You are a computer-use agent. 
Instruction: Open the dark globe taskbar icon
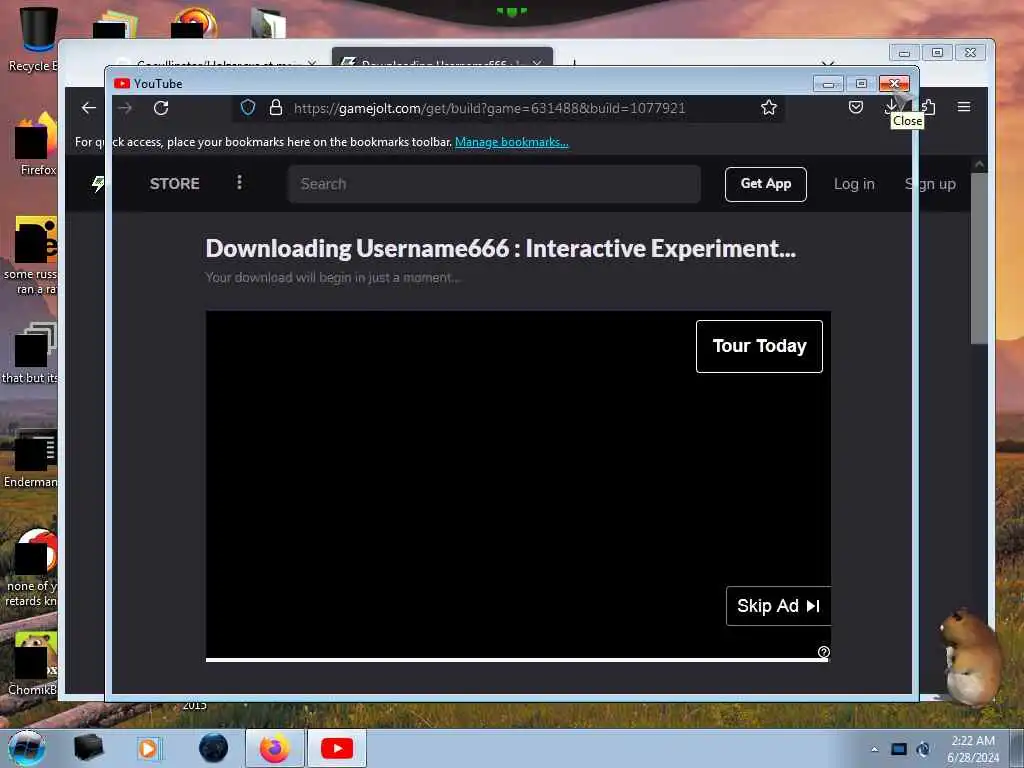[214, 748]
